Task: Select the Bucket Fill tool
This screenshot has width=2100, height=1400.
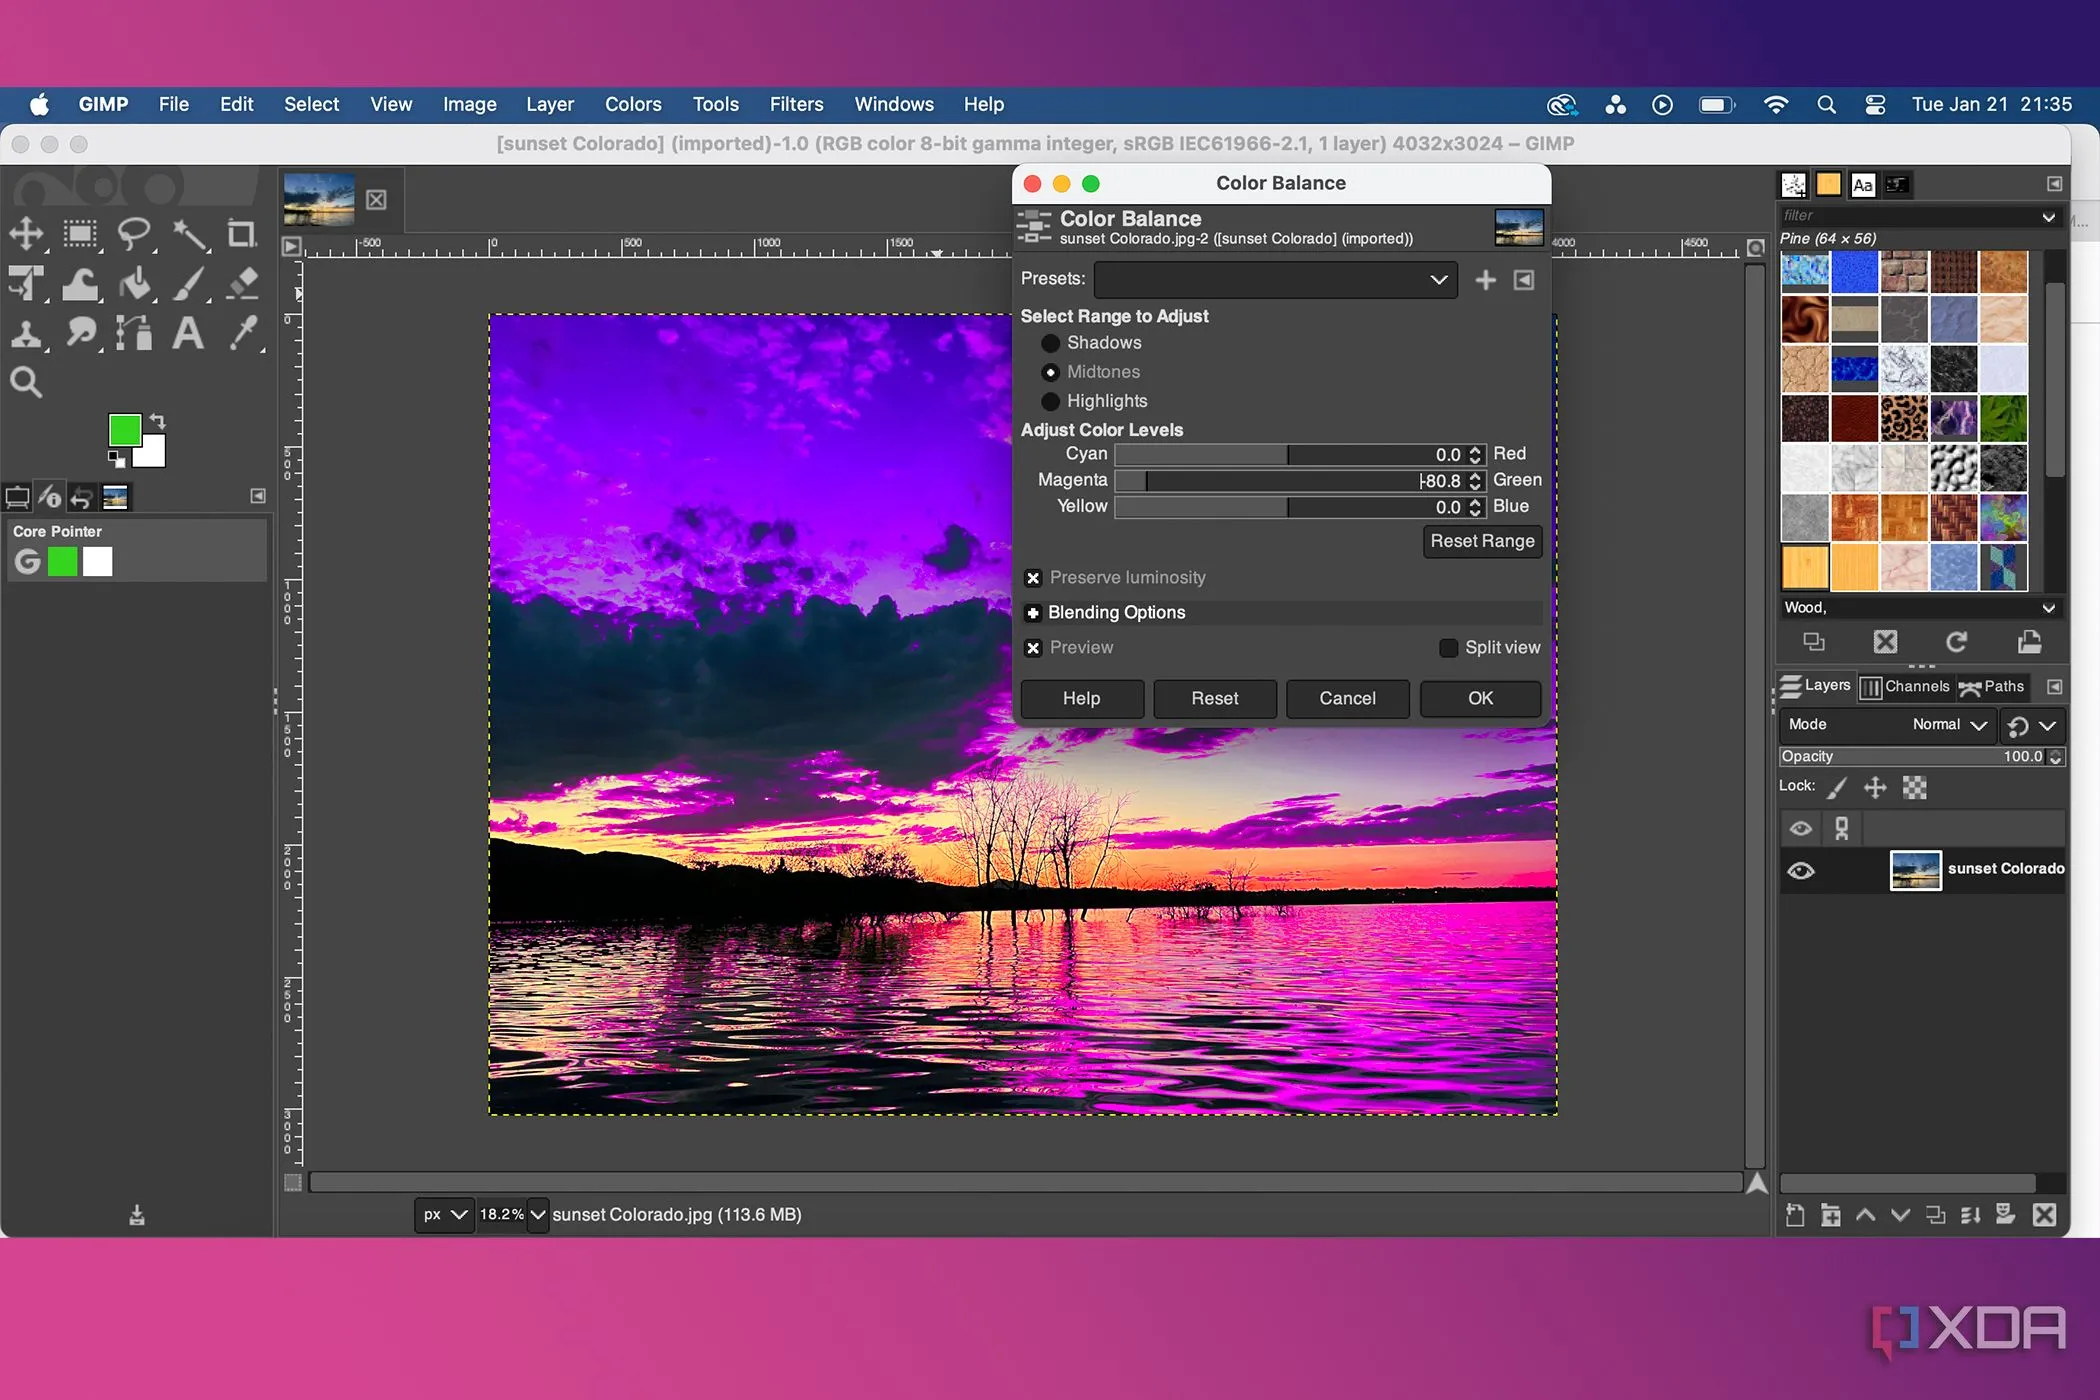Action: tap(134, 284)
